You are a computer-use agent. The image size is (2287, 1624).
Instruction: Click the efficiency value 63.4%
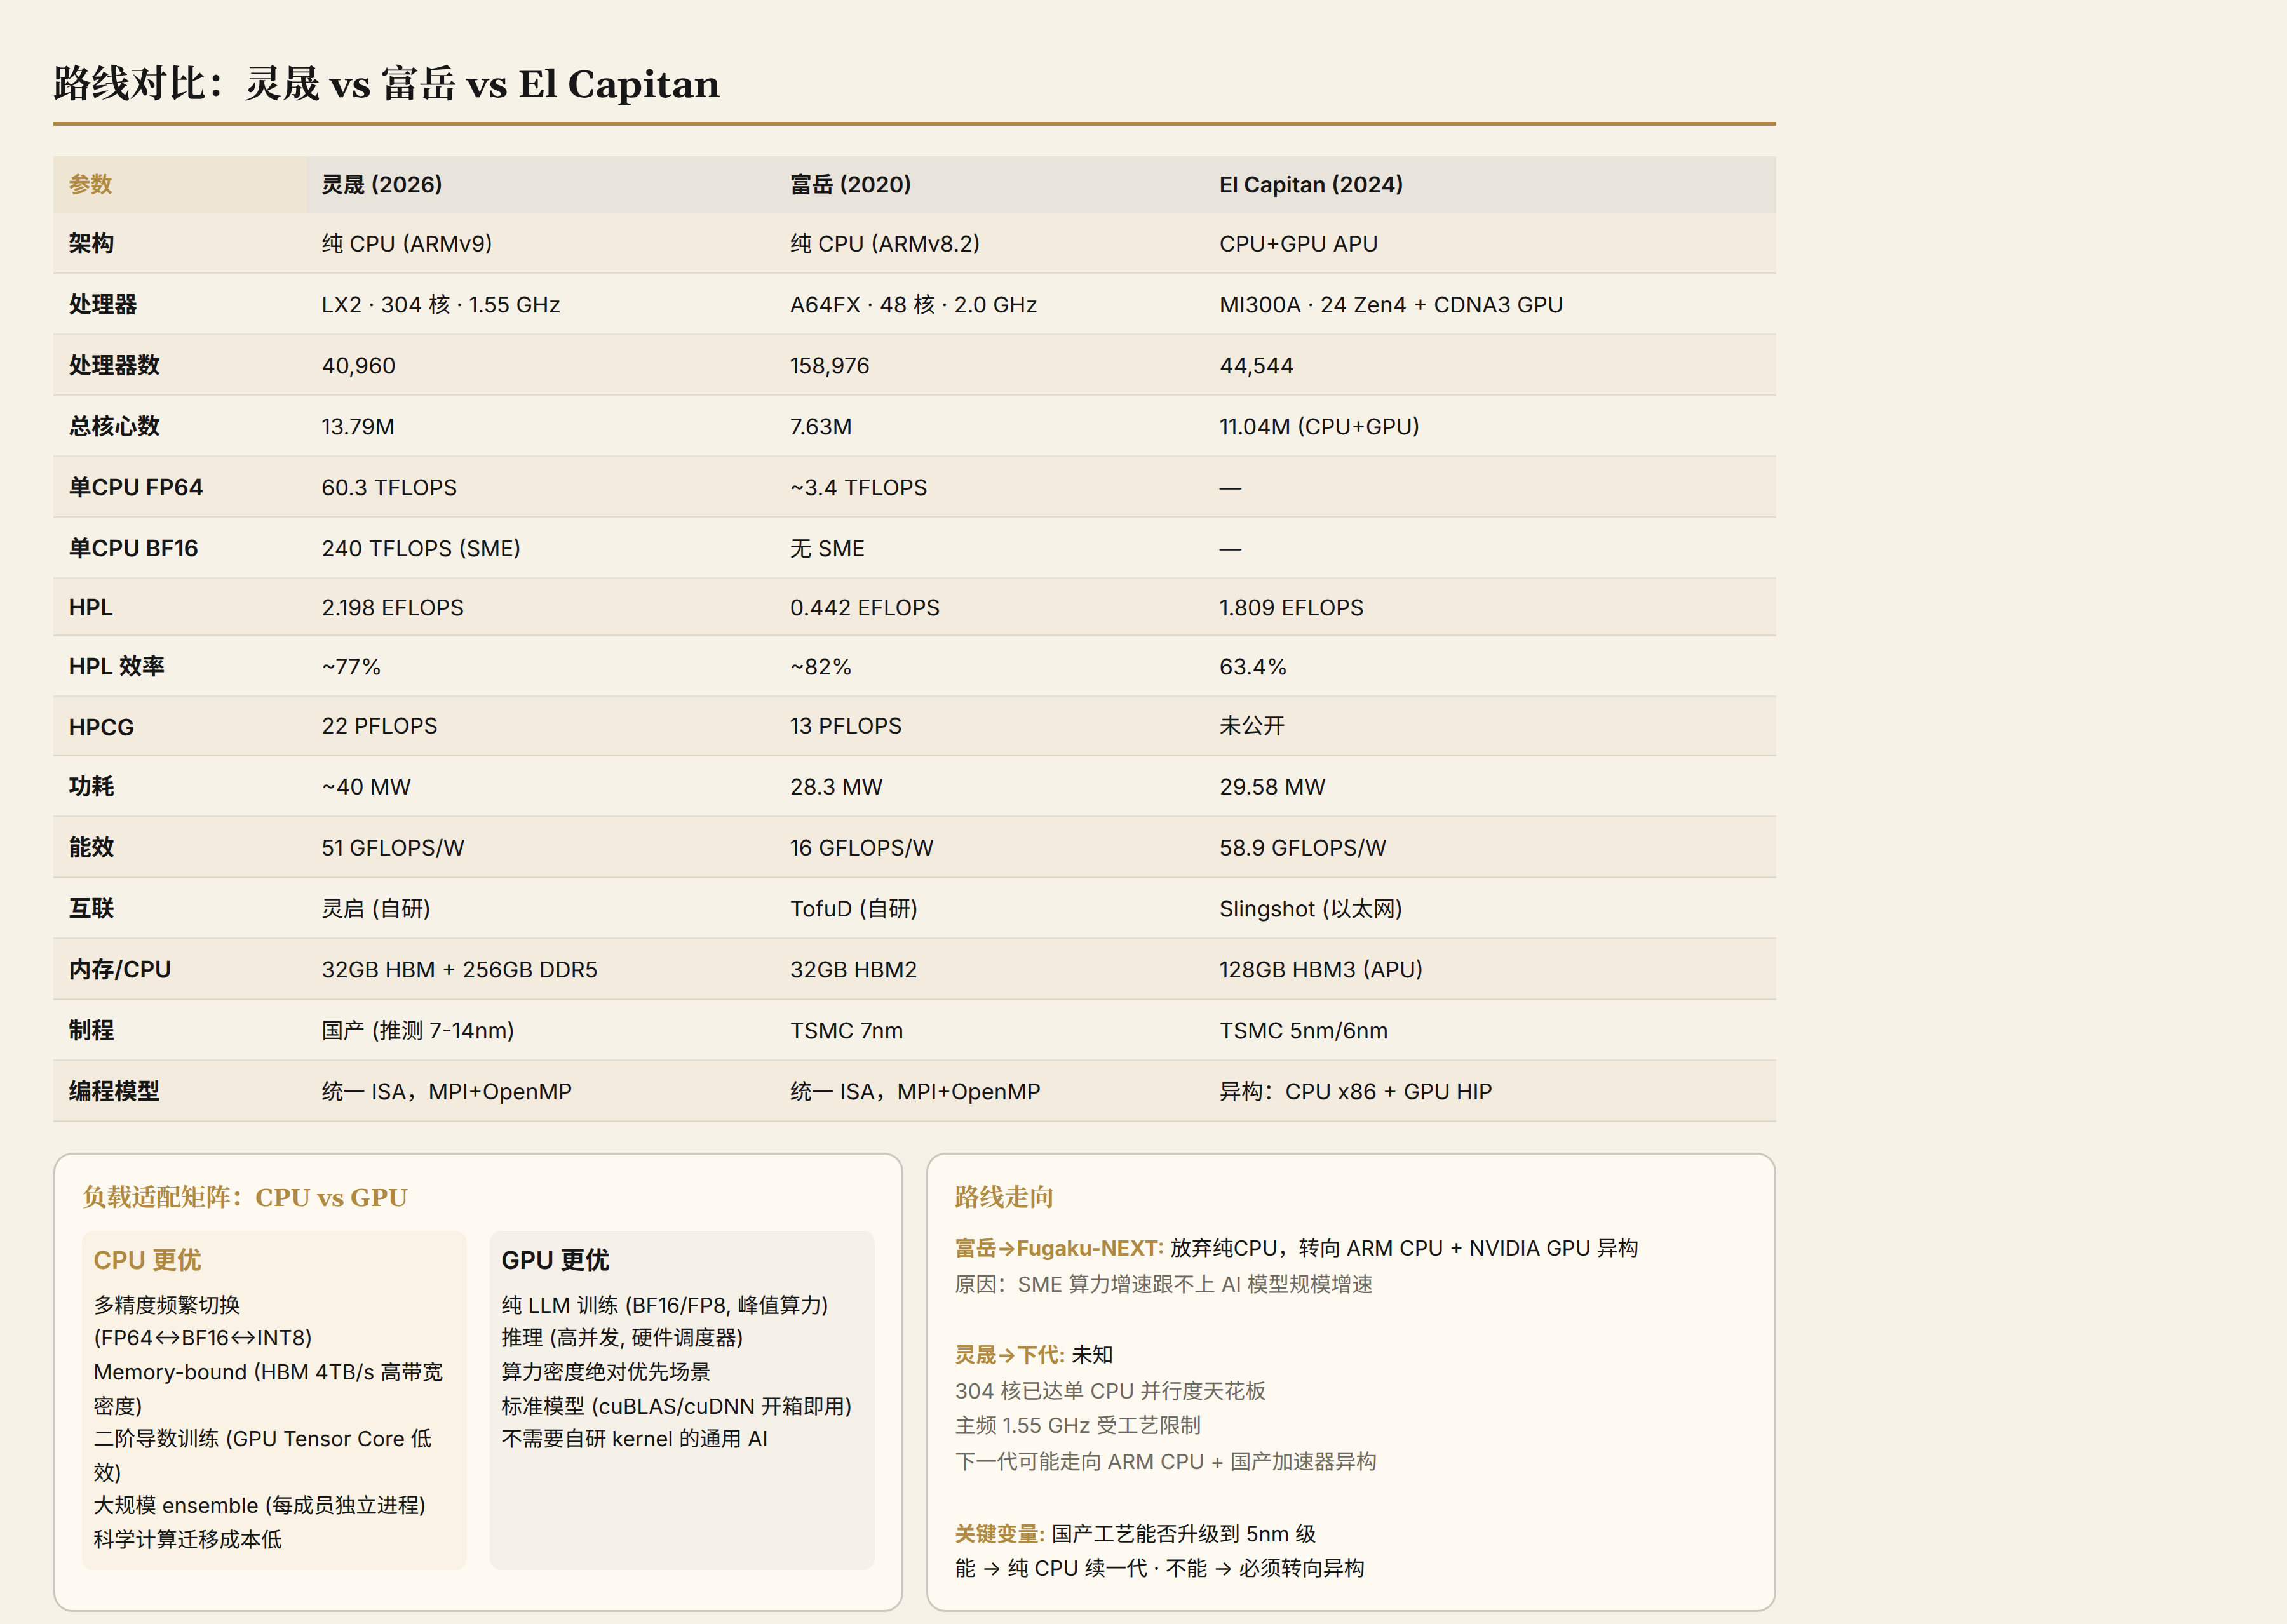pyautogui.click(x=1253, y=667)
